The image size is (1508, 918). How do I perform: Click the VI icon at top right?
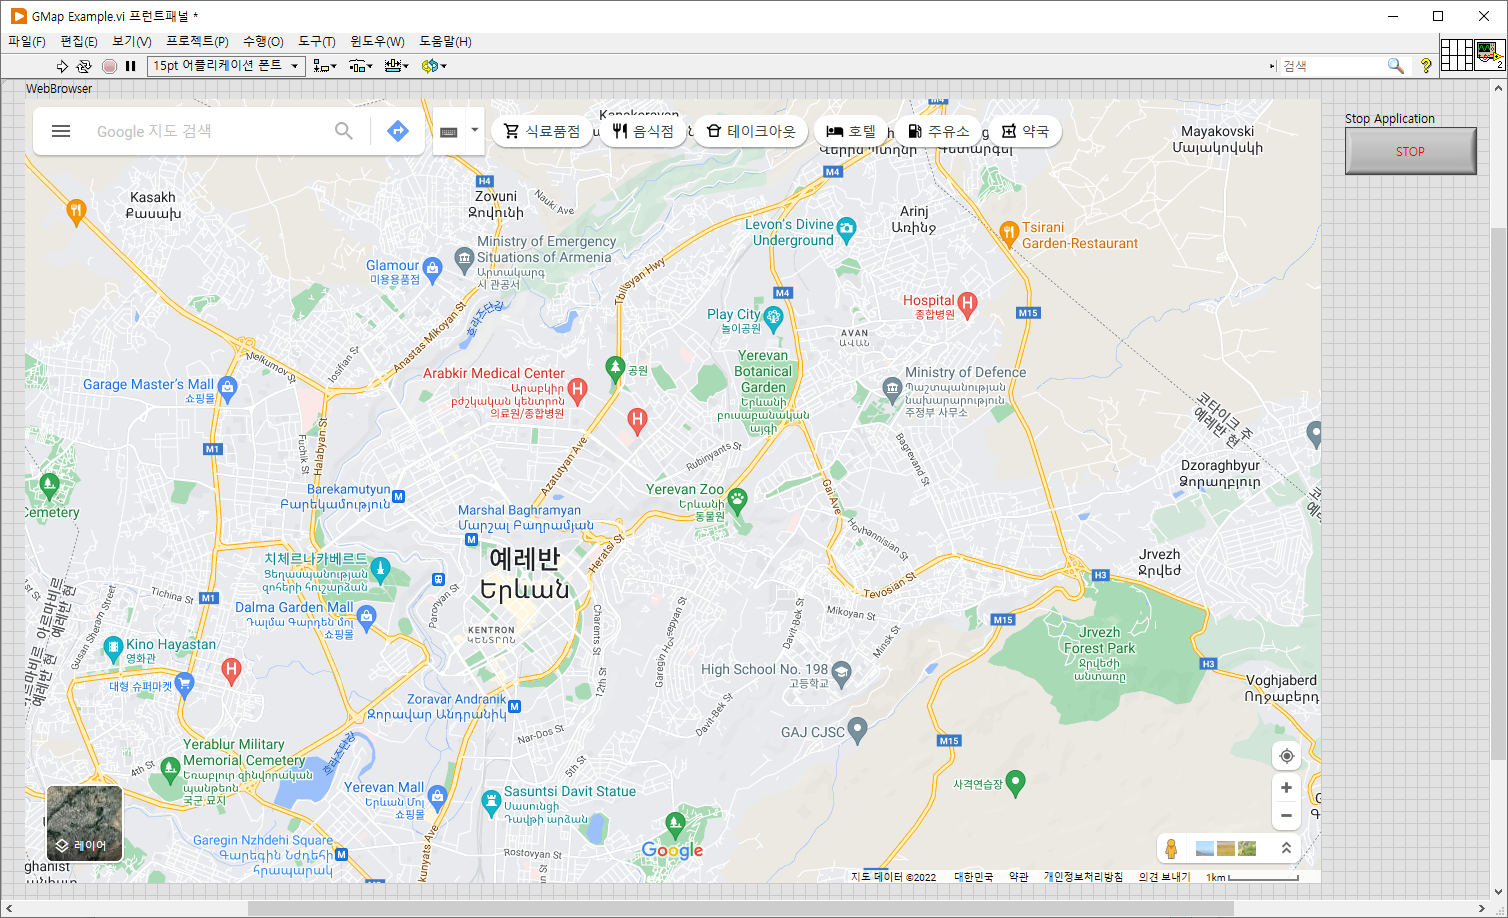1490,54
